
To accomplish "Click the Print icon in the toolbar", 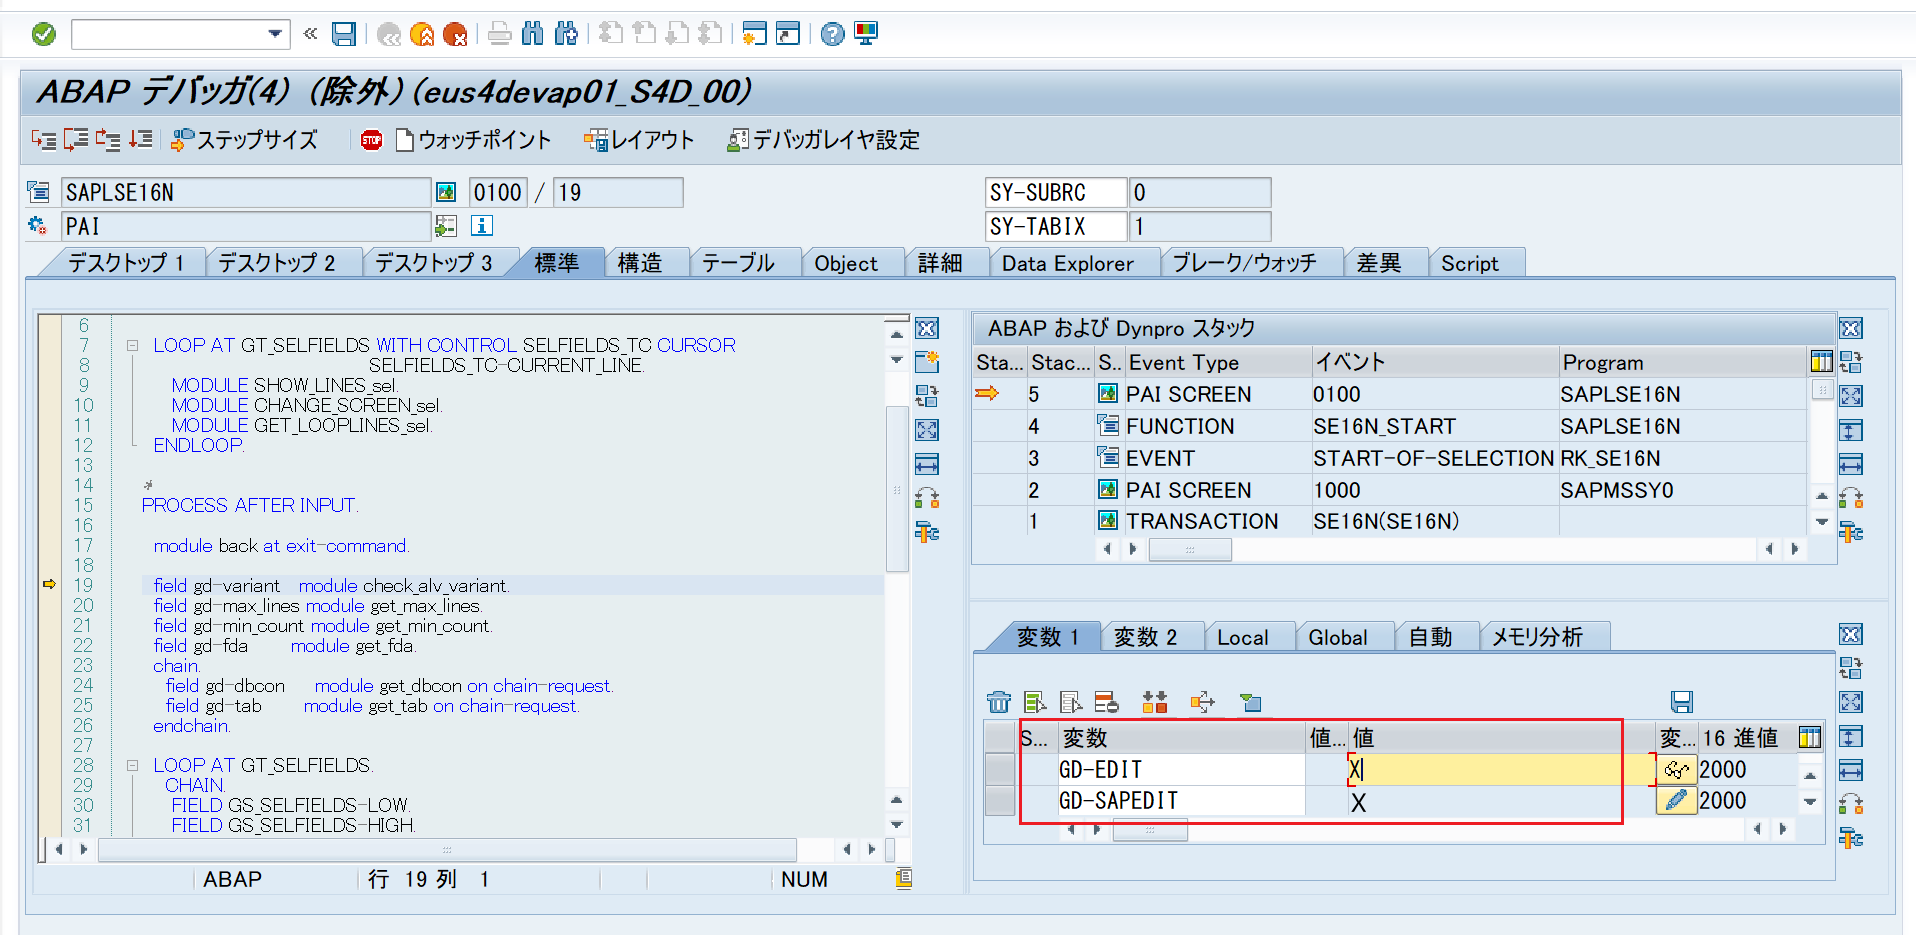I will (x=499, y=33).
